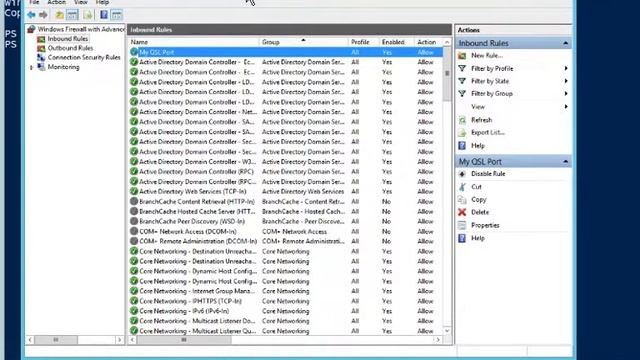Open the Help menu in menu bar

click(x=102, y=2)
